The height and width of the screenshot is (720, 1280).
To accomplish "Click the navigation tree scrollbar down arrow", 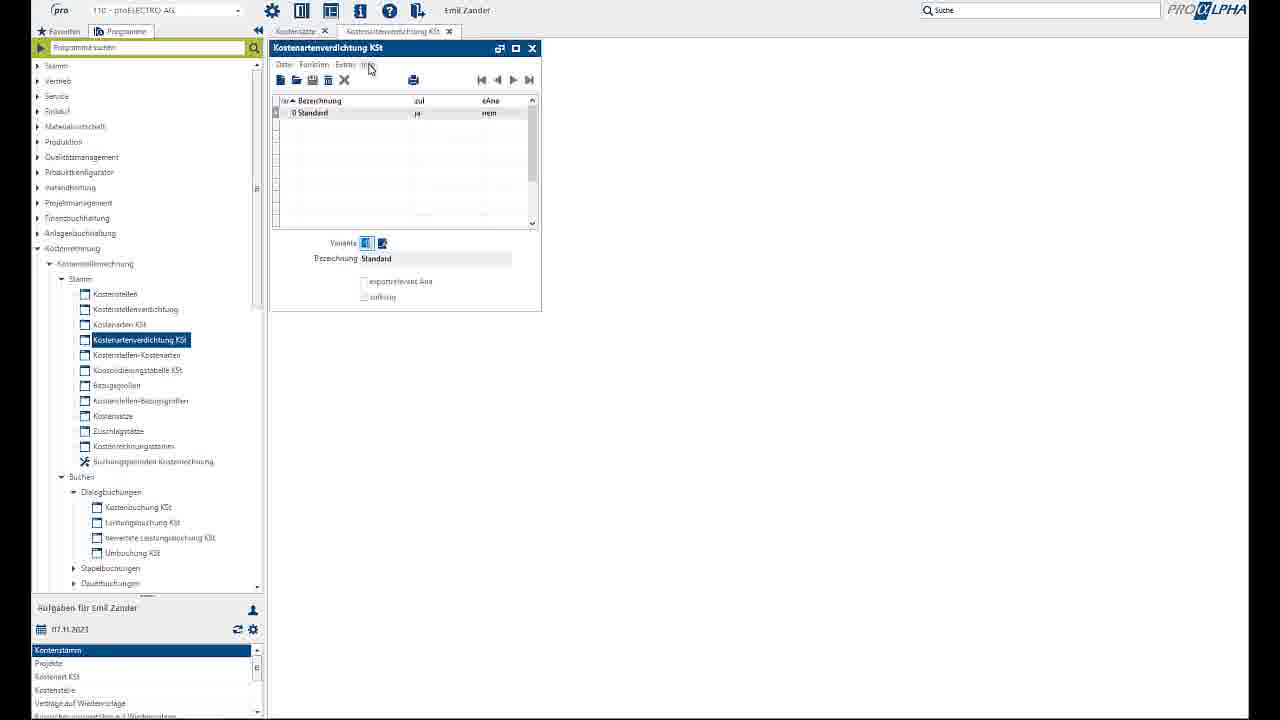I will point(257,587).
